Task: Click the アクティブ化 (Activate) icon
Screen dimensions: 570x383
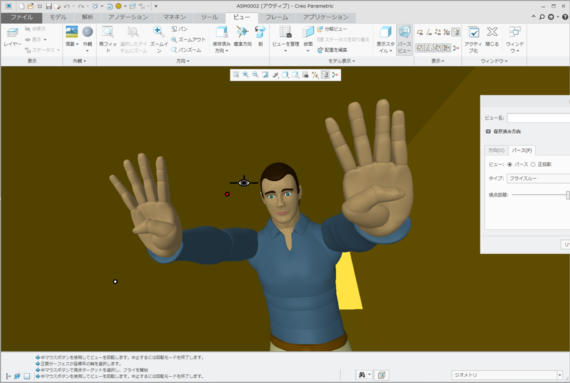Action: click(473, 32)
